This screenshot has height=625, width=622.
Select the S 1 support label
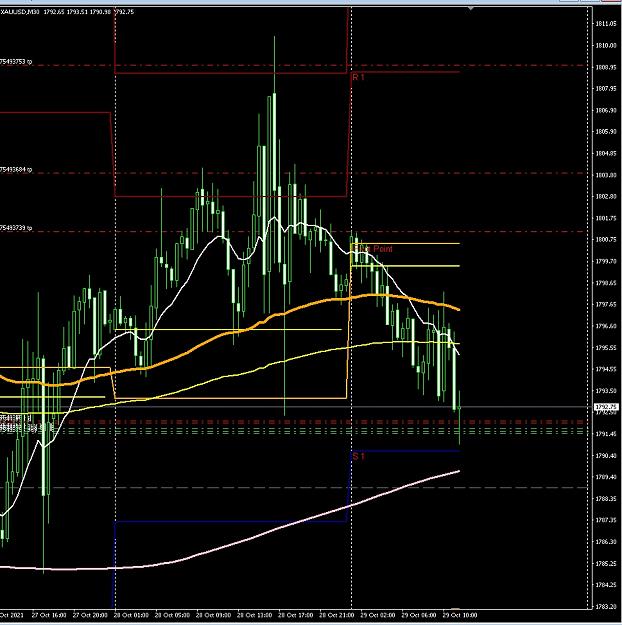358,456
